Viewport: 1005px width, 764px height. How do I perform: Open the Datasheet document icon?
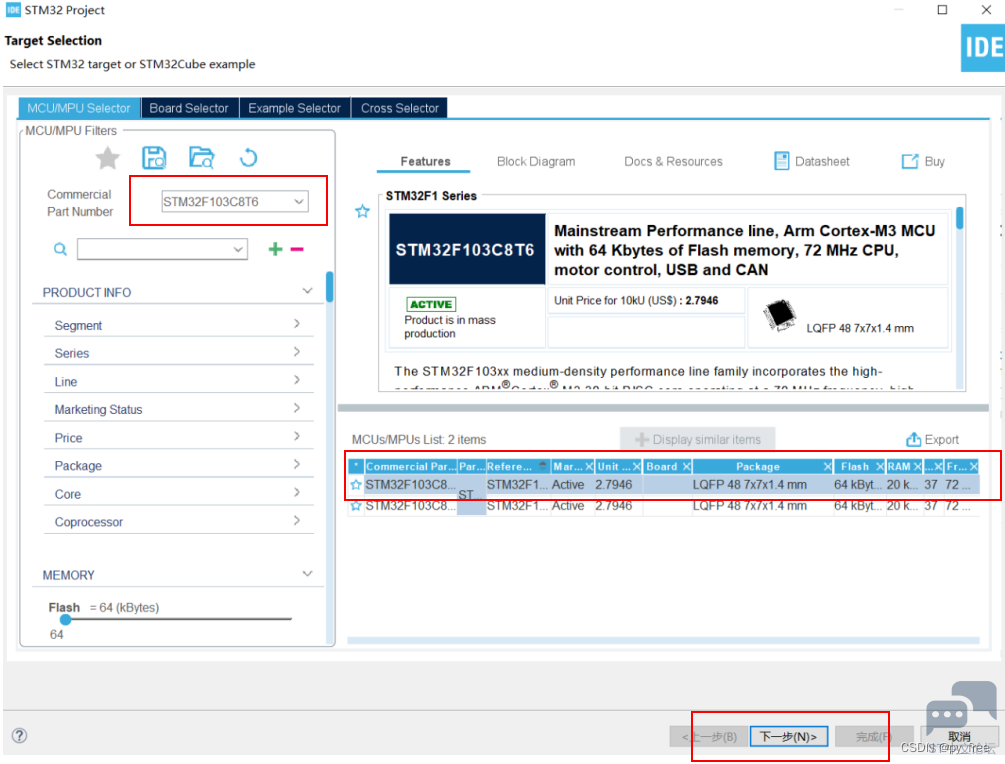(x=782, y=161)
